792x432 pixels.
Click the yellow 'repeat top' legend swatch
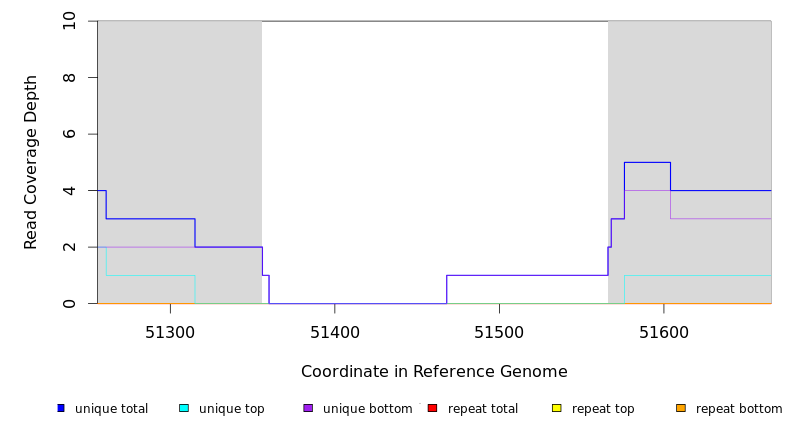557,408
